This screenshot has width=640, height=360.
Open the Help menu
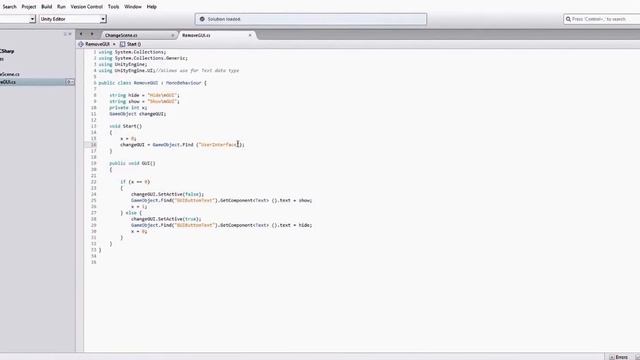click(151, 7)
